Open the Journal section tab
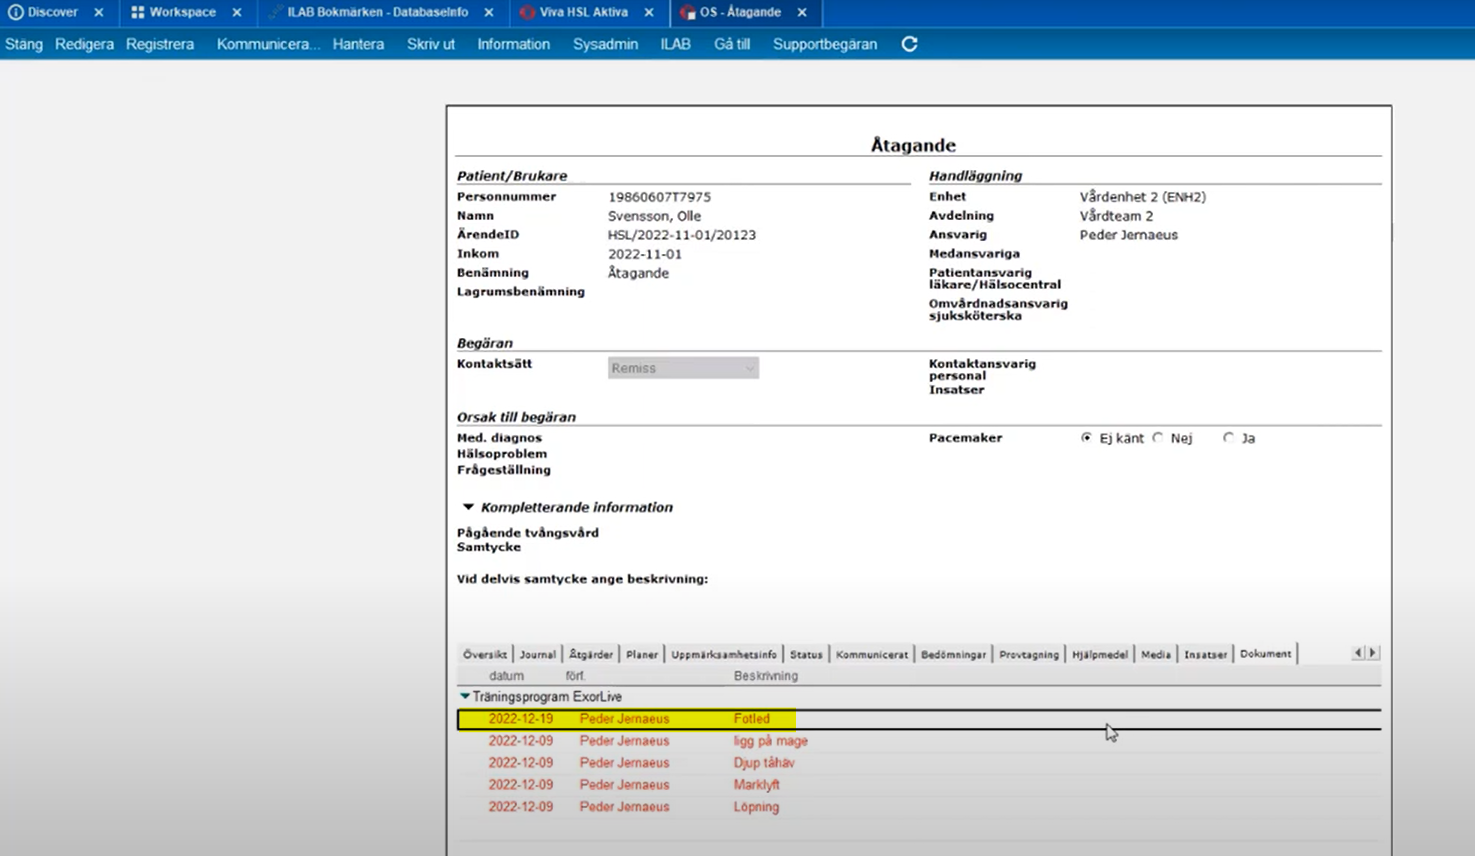The image size is (1475, 856). [537, 654]
